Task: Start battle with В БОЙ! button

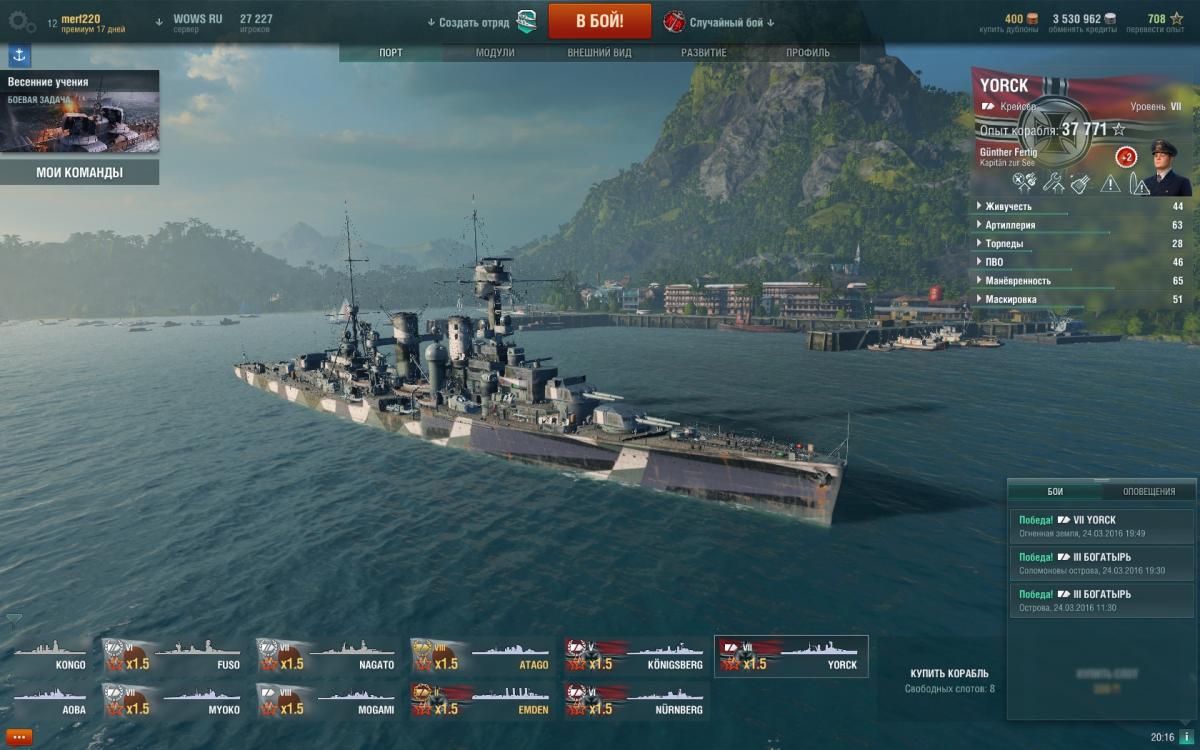Action: tap(600, 21)
